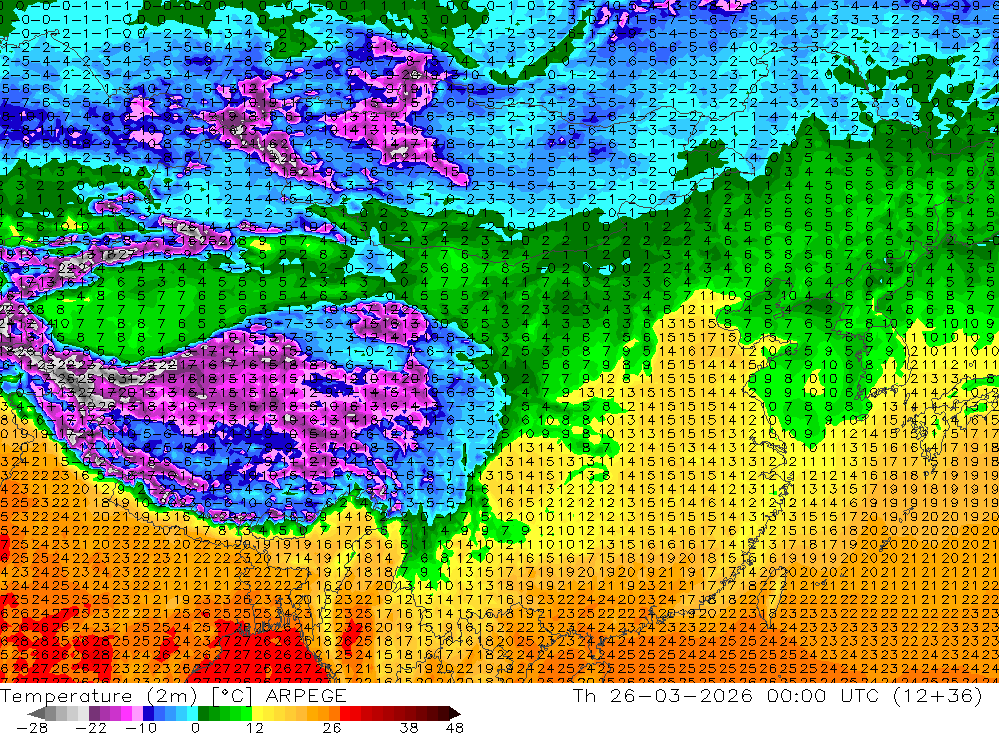Click the '0' legend value
The image size is (1000, 733).
tap(196, 728)
